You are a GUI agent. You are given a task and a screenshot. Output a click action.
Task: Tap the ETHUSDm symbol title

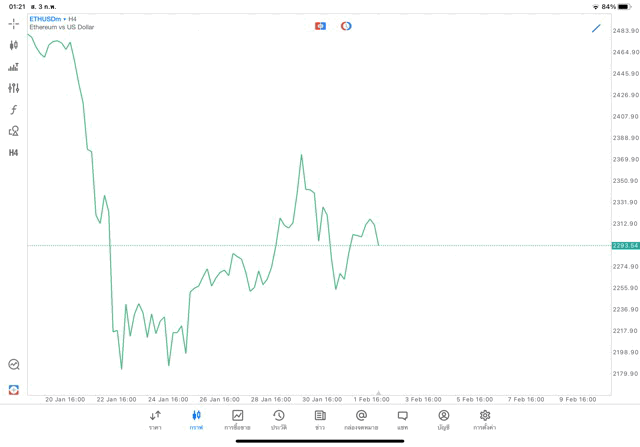pos(50,18)
